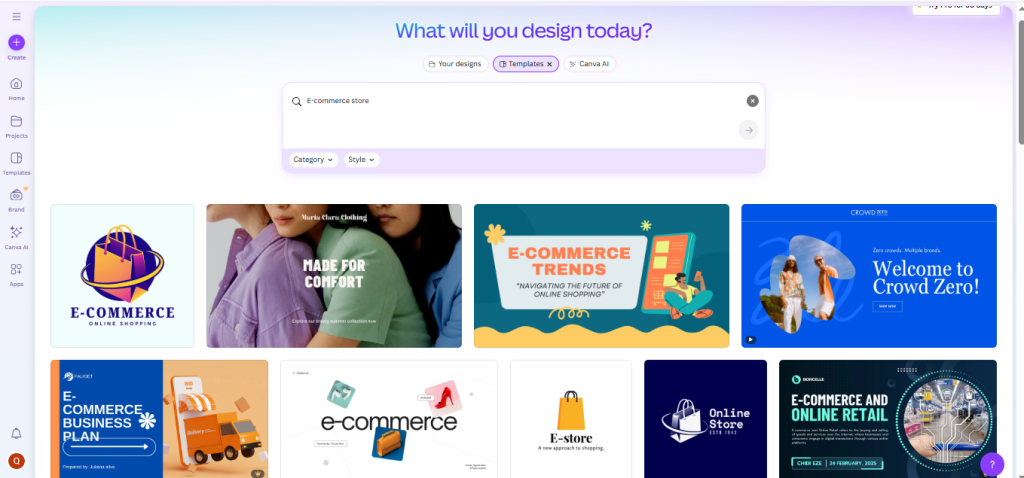Image resolution: width=1024 pixels, height=478 pixels.
Task: Expand the Category dropdown
Action: point(313,159)
